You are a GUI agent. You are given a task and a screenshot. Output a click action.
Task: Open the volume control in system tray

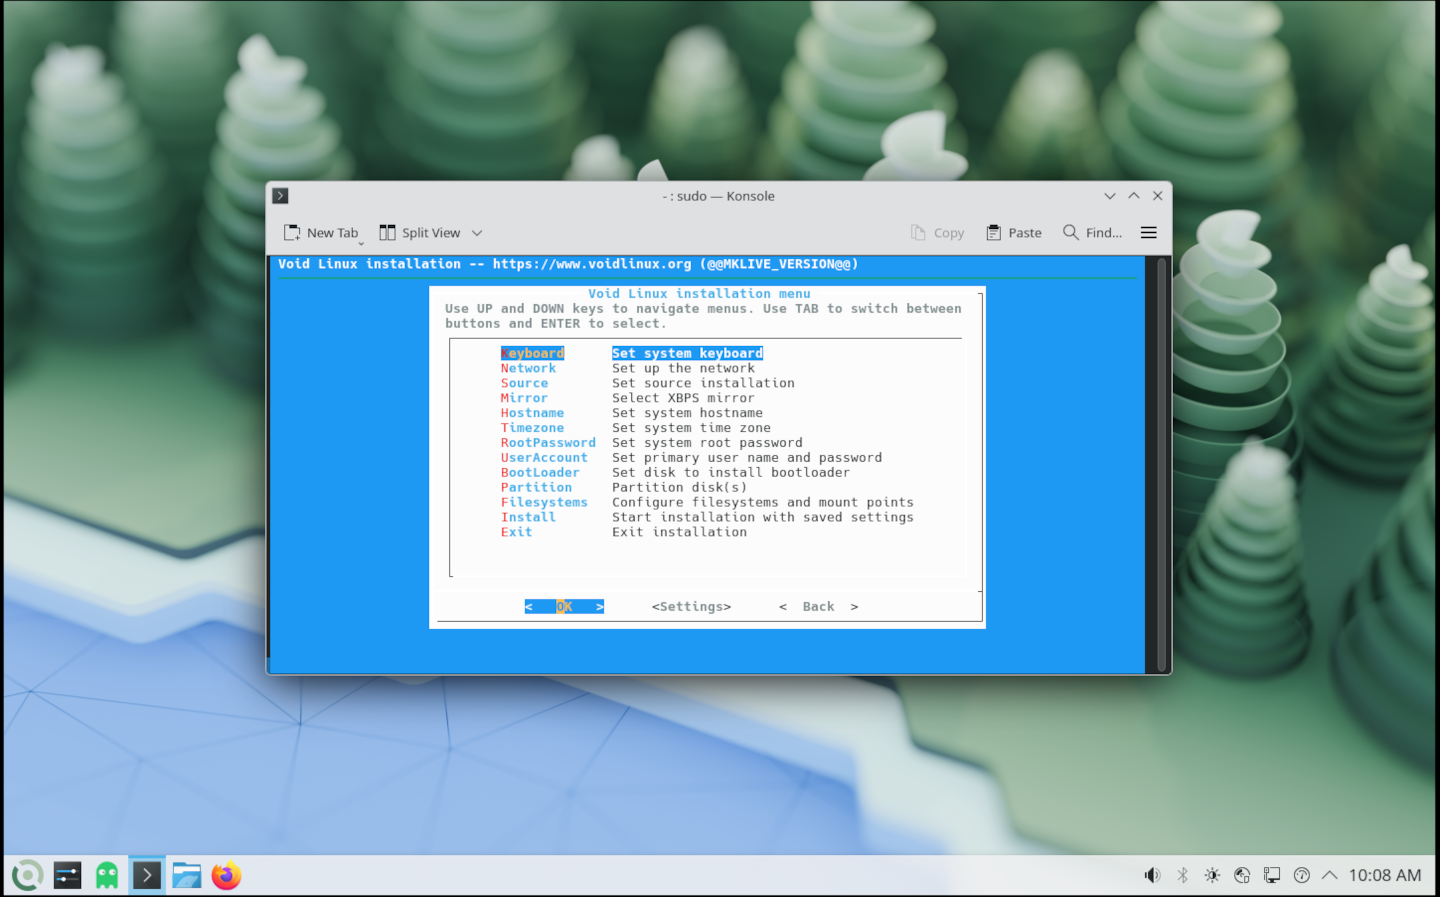pos(1152,876)
